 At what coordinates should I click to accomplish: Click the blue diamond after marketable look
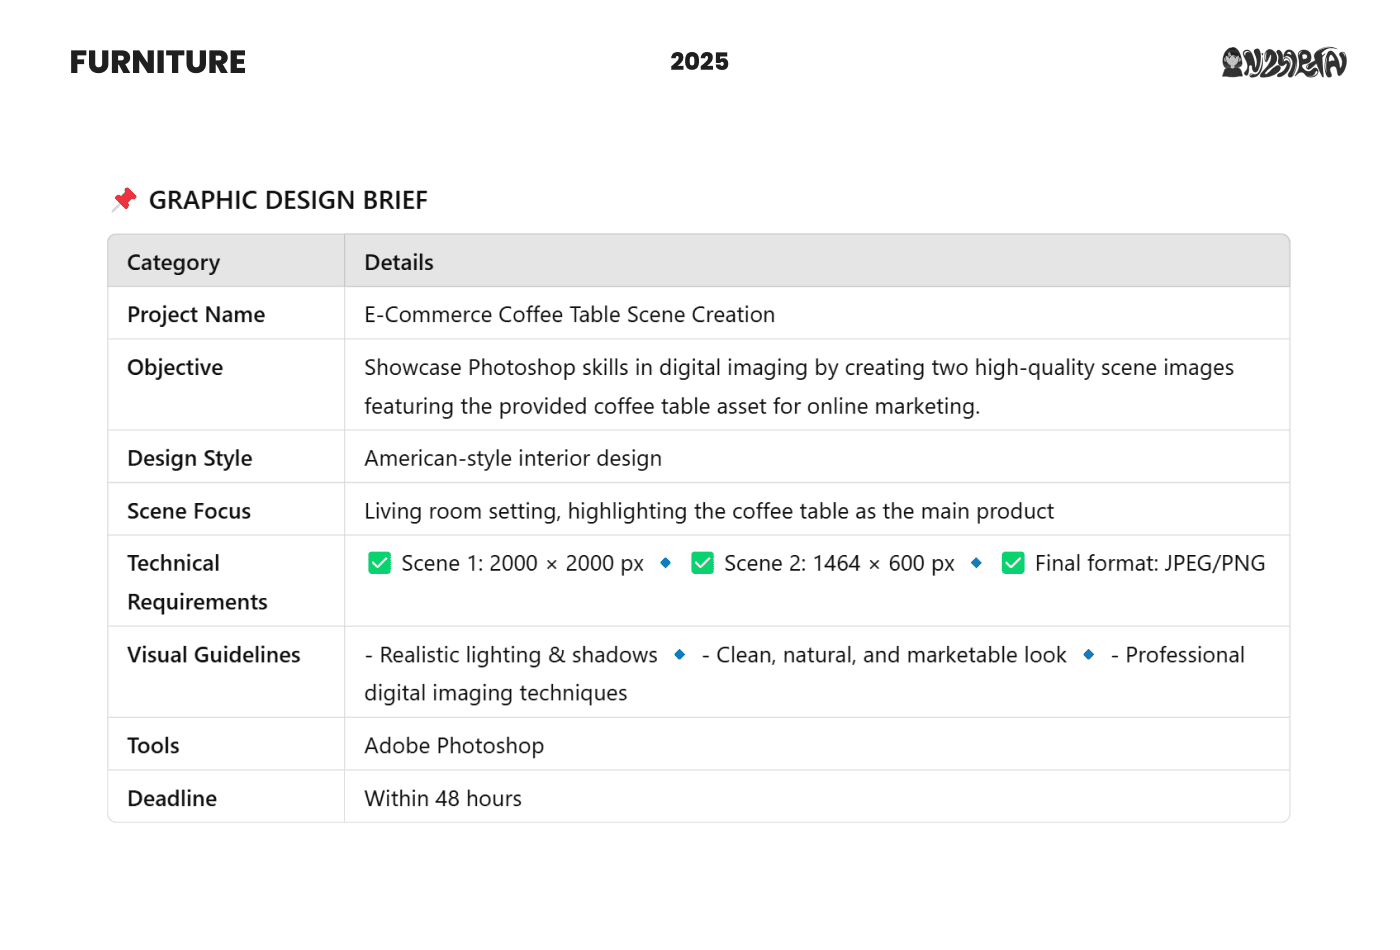click(1089, 654)
